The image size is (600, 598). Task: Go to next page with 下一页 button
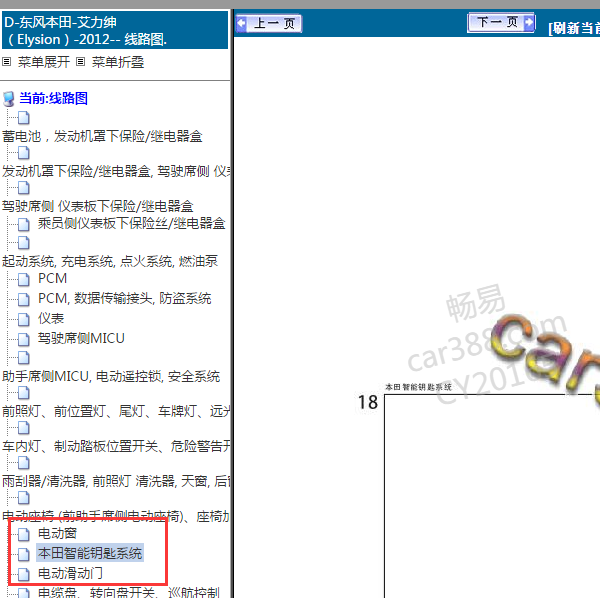[501, 22]
